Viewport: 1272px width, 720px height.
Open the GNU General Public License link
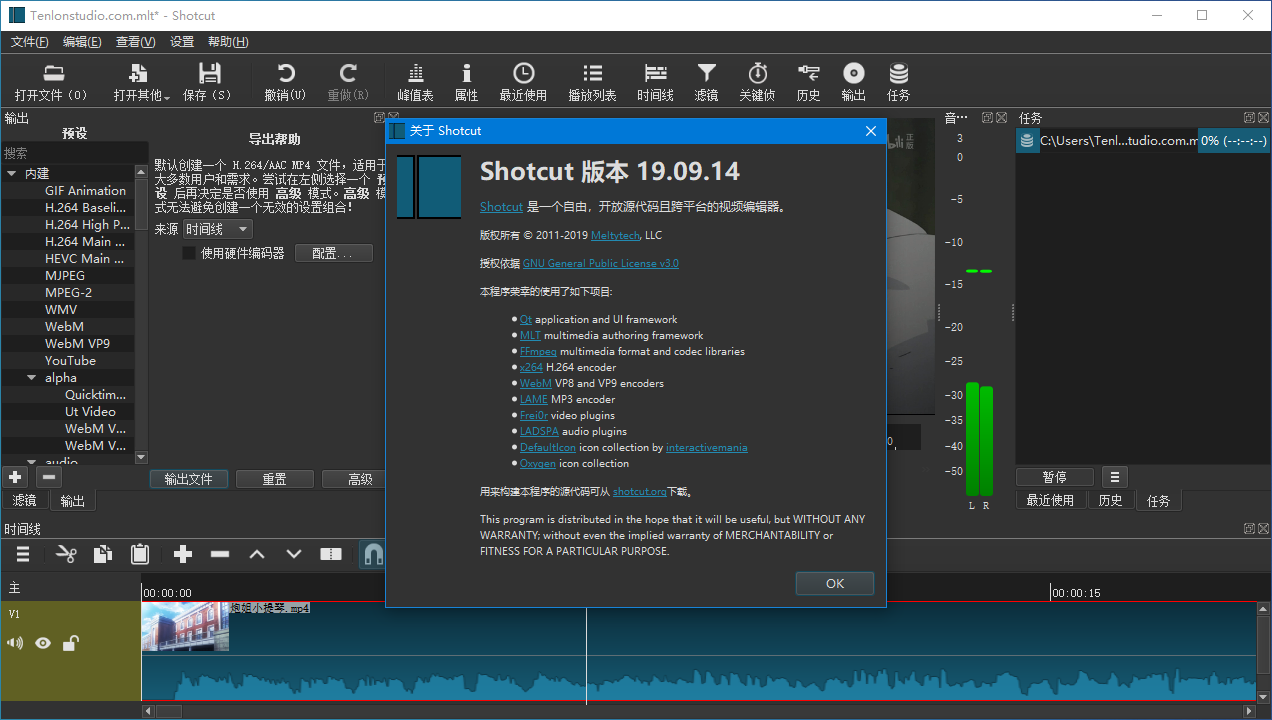600,263
